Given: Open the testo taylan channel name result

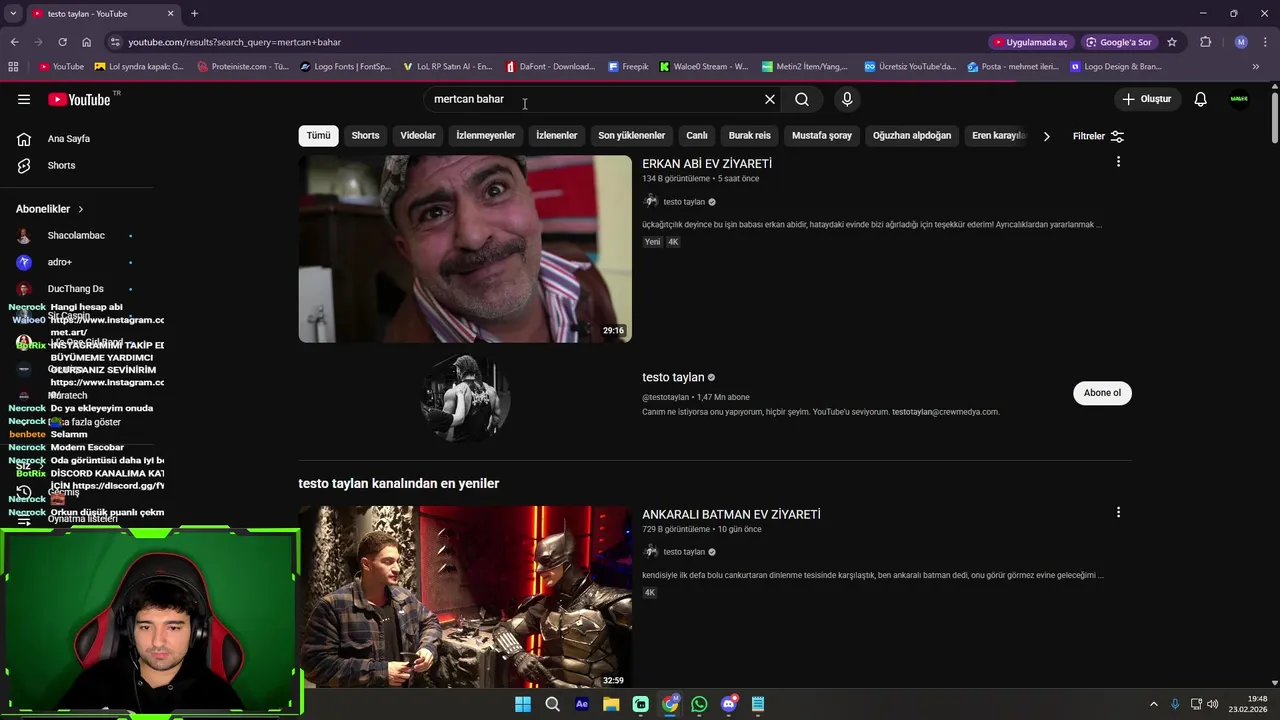Looking at the screenshot, I should 674,377.
